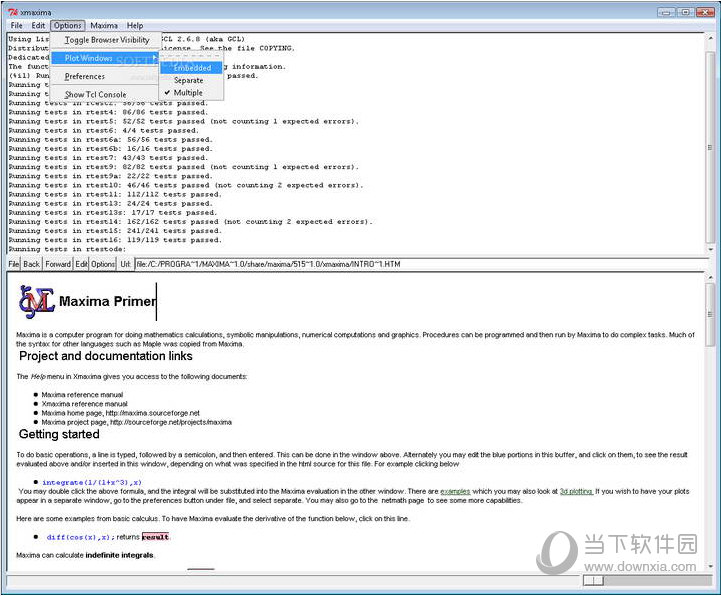721x596 pixels.
Task: Expand the Plot Windows submenu
Action: (x=105, y=58)
